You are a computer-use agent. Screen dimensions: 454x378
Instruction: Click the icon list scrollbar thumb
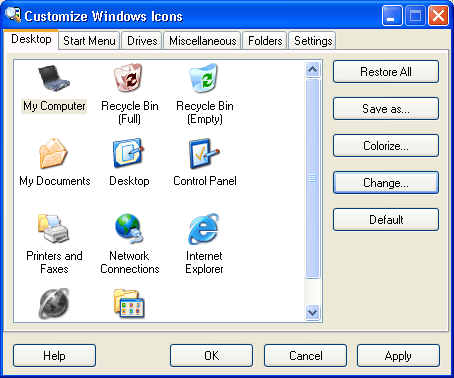coord(313,178)
